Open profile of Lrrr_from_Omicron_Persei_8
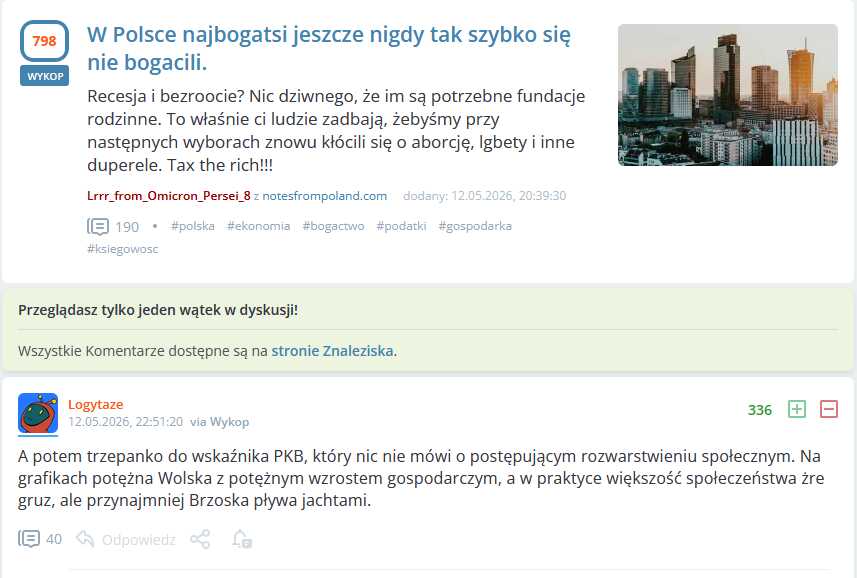Viewport: 857px width, 578px height. pyautogui.click(x=168, y=196)
